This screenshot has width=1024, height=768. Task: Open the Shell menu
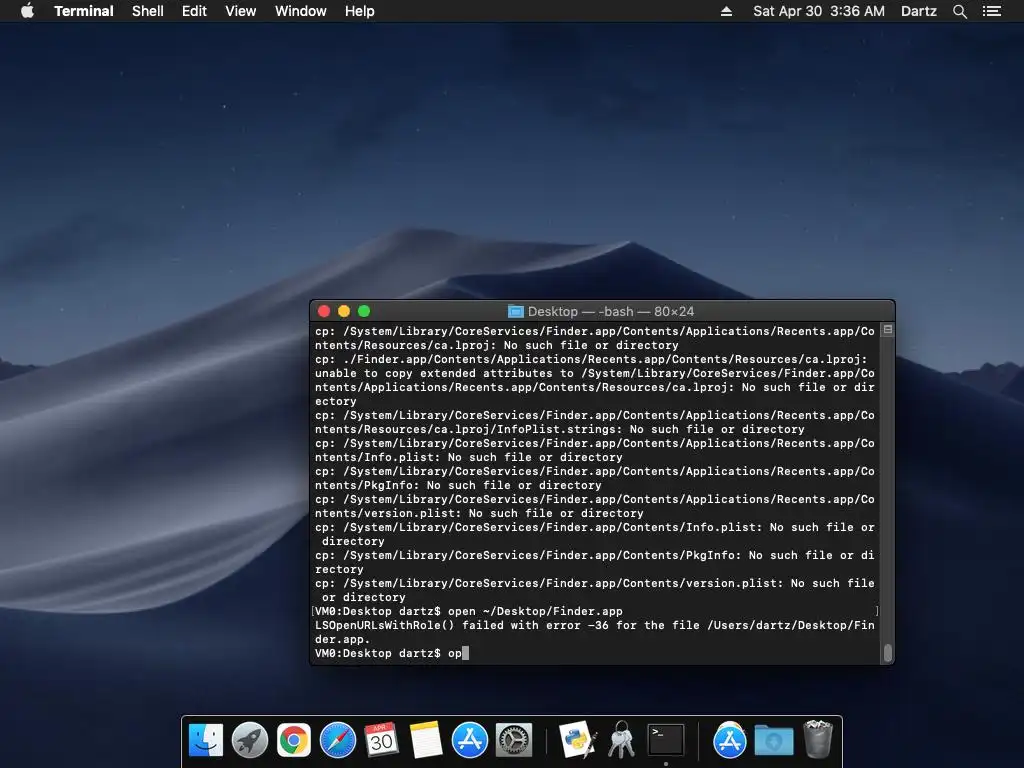[148, 11]
